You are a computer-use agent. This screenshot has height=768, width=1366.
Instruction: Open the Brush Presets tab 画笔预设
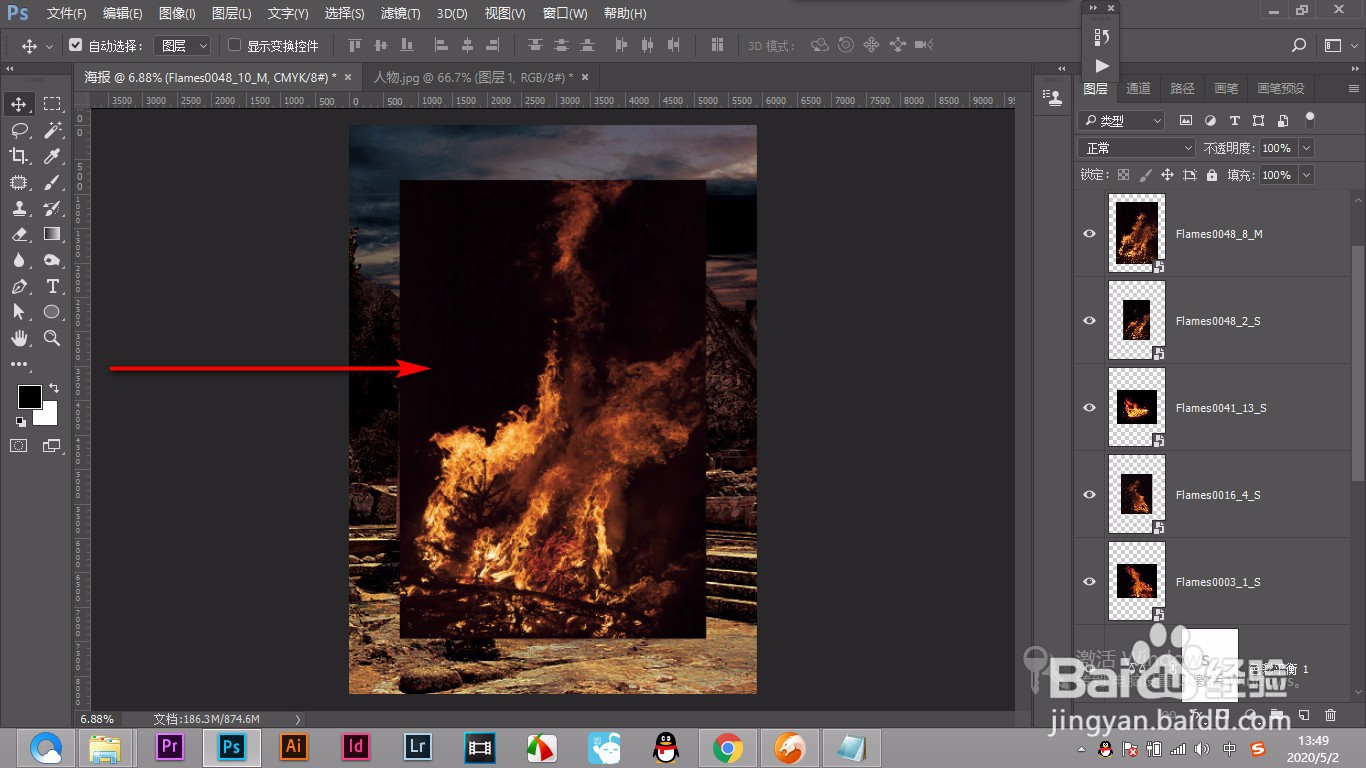pos(1281,89)
